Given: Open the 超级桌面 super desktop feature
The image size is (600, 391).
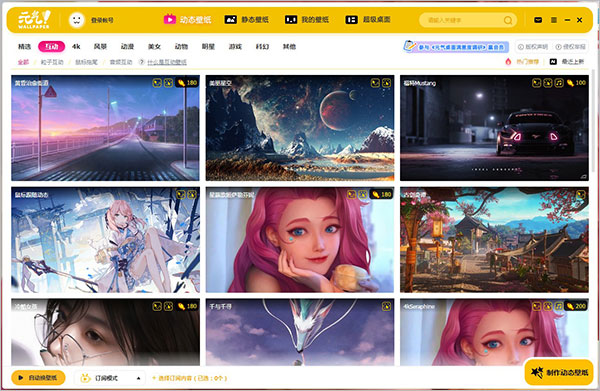Looking at the screenshot, I should click(368, 20).
